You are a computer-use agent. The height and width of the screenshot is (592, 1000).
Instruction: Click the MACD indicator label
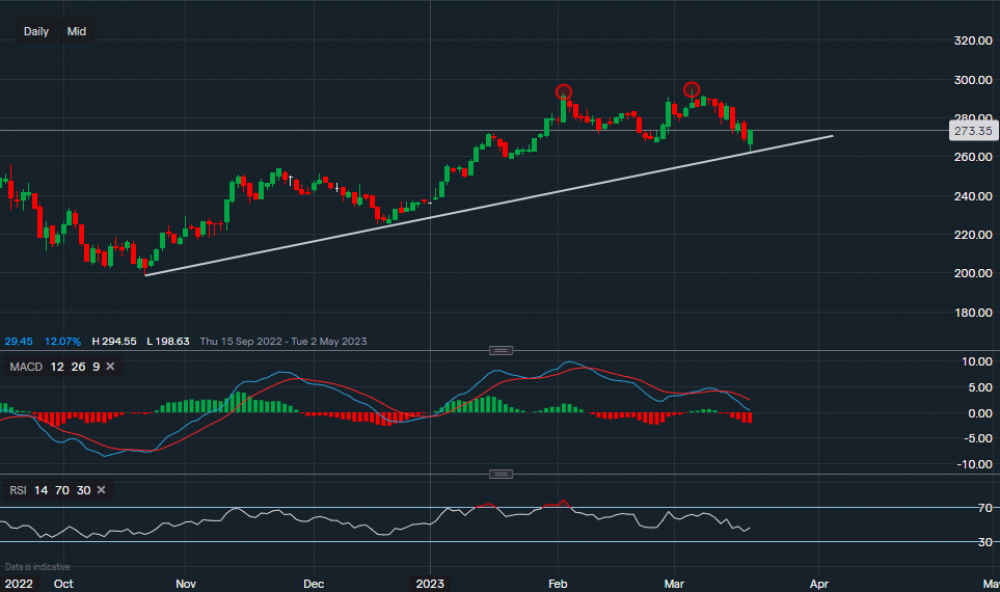coord(25,367)
